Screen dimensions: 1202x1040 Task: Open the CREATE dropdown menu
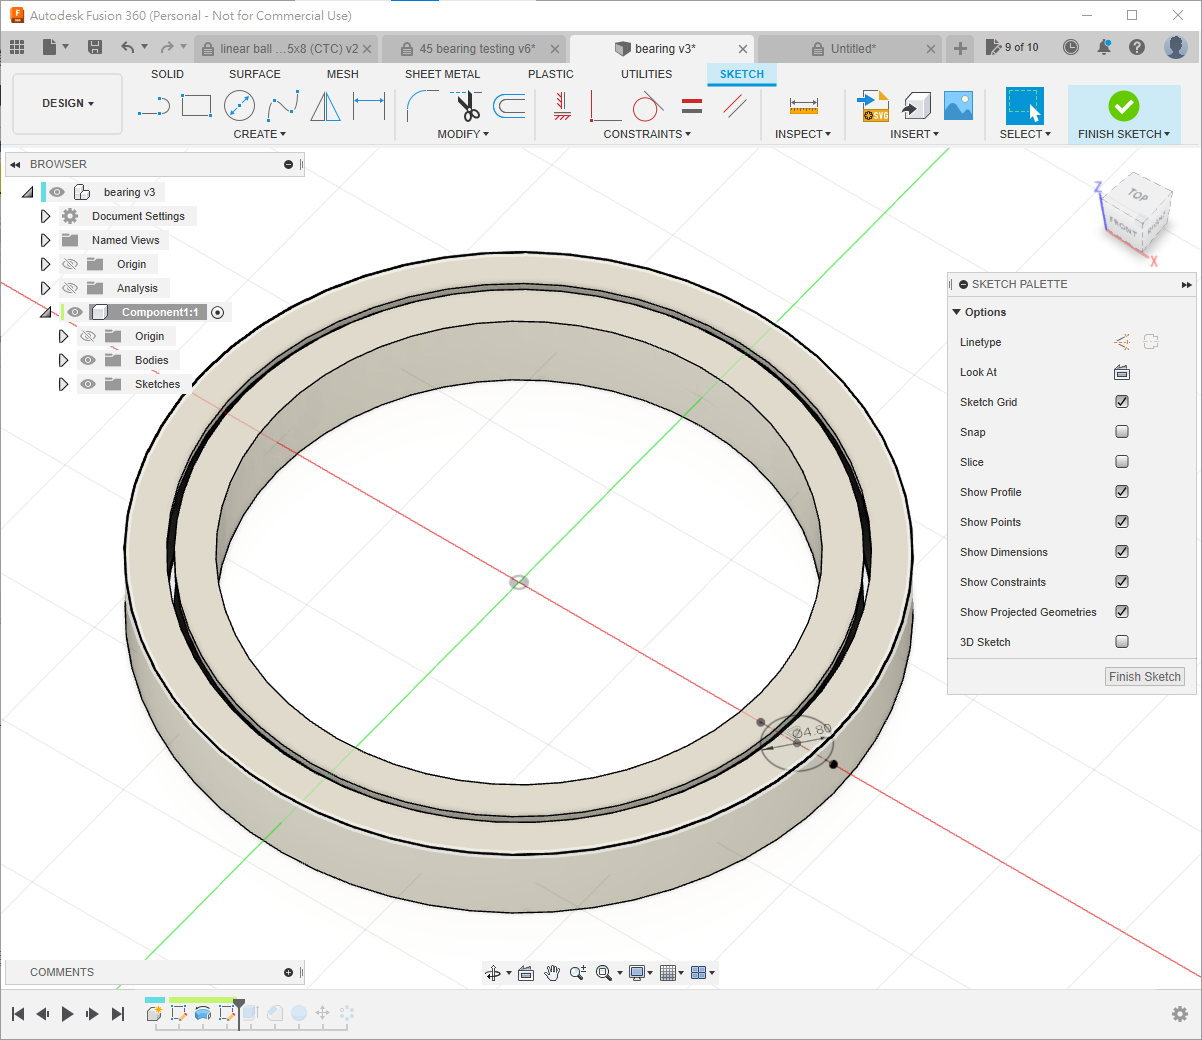259,134
